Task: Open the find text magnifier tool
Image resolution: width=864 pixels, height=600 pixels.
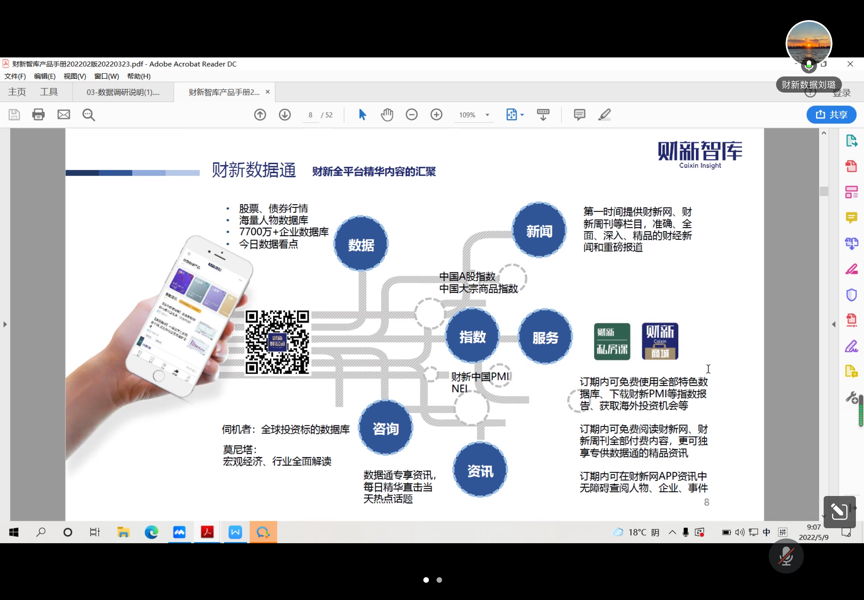Action: tap(89, 115)
